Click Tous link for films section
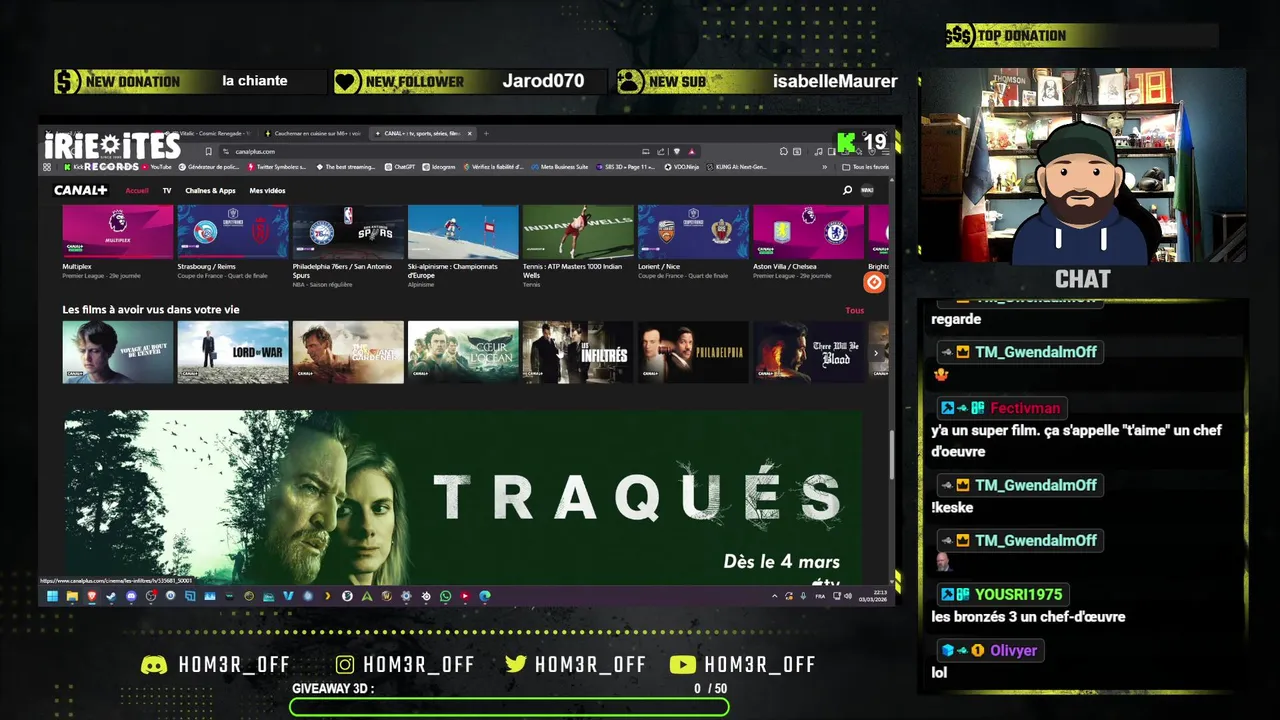The image size is (1280, 720). [x=855, y=310]
